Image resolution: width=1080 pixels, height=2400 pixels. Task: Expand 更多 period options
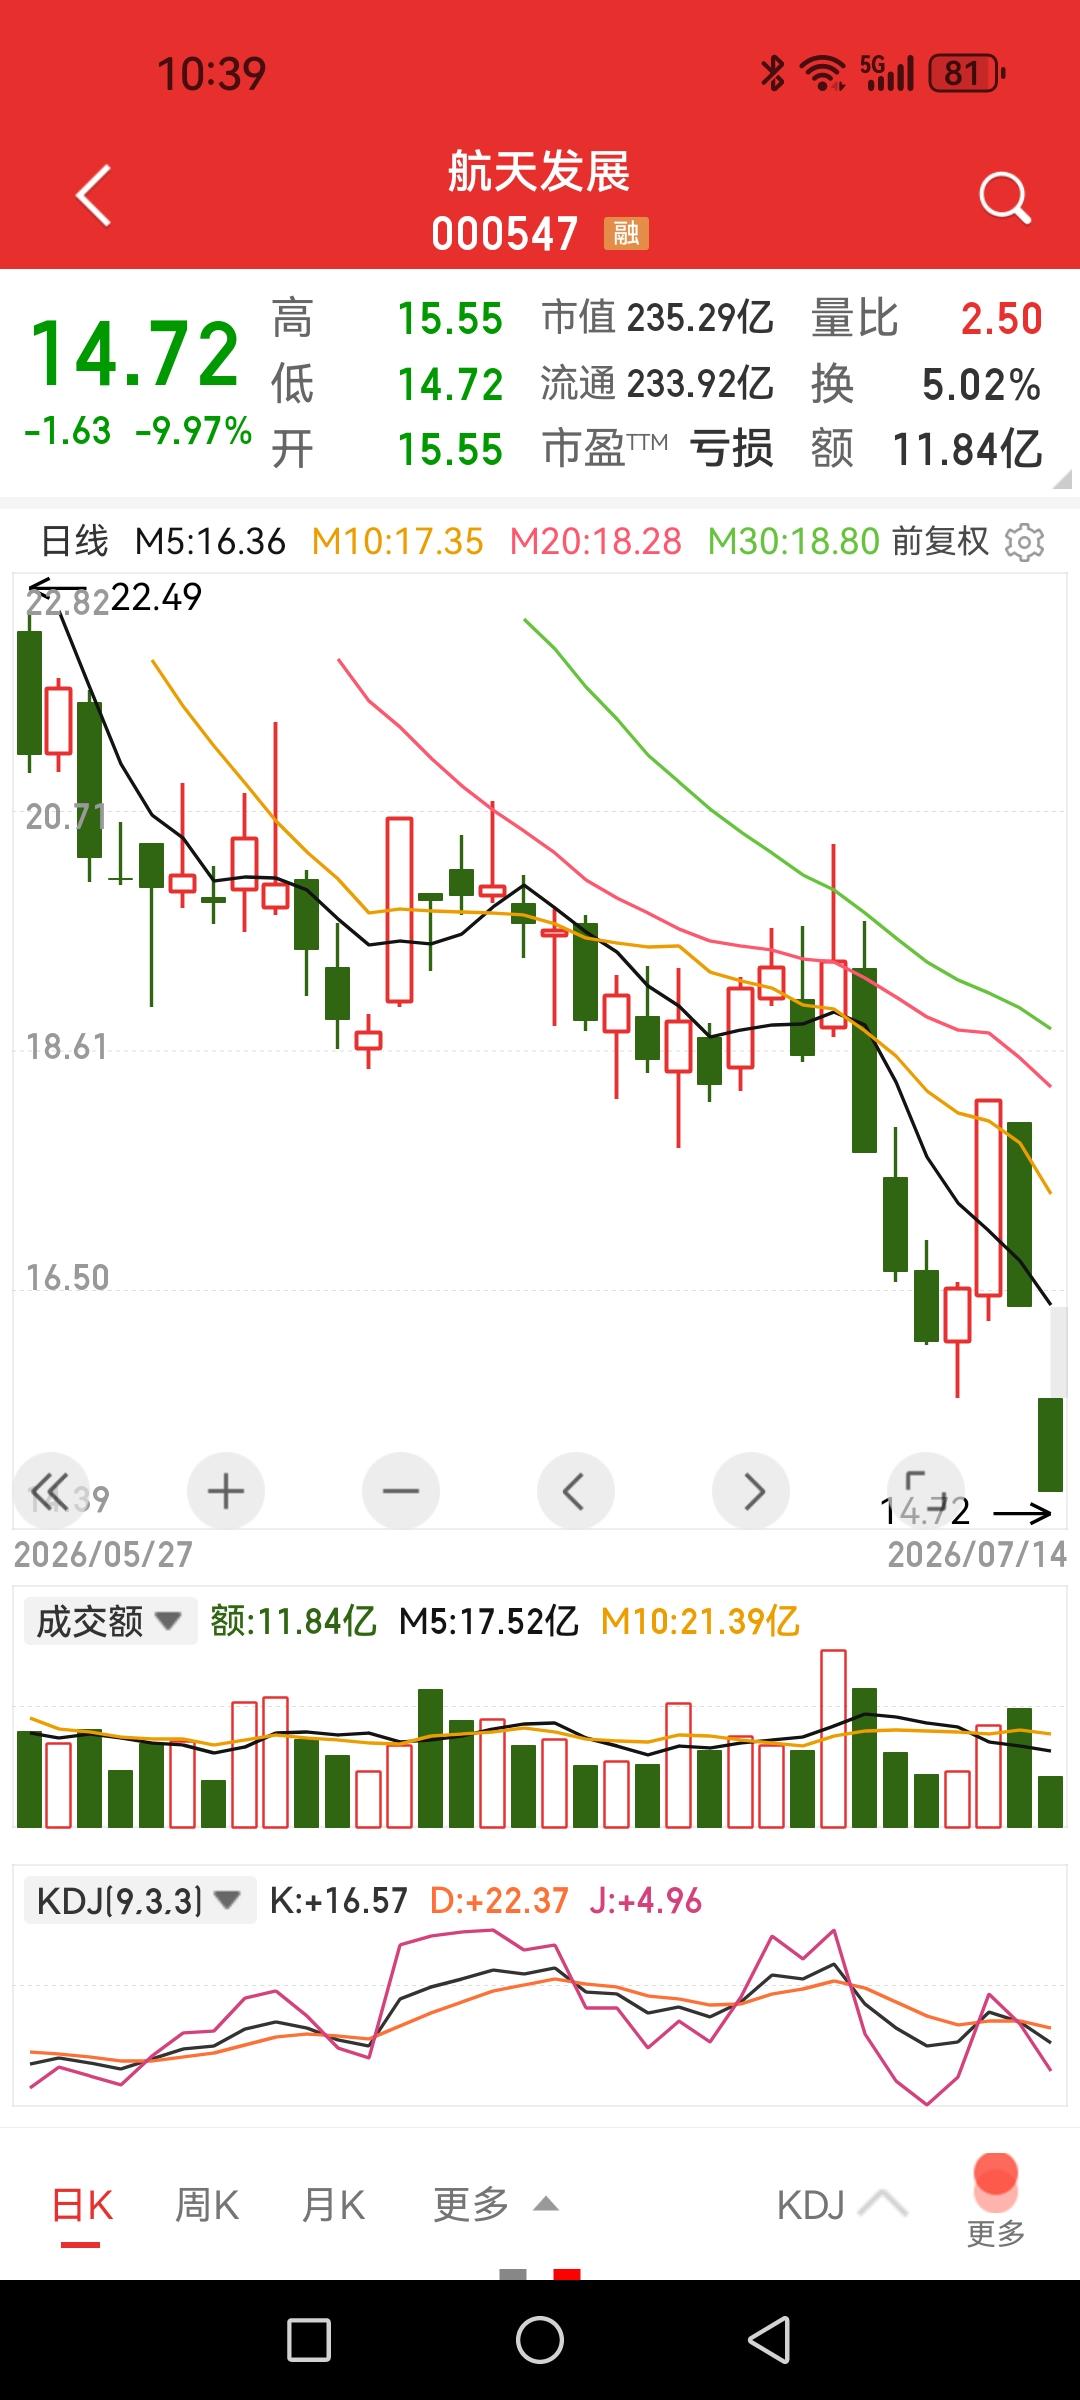(495, 2205)
